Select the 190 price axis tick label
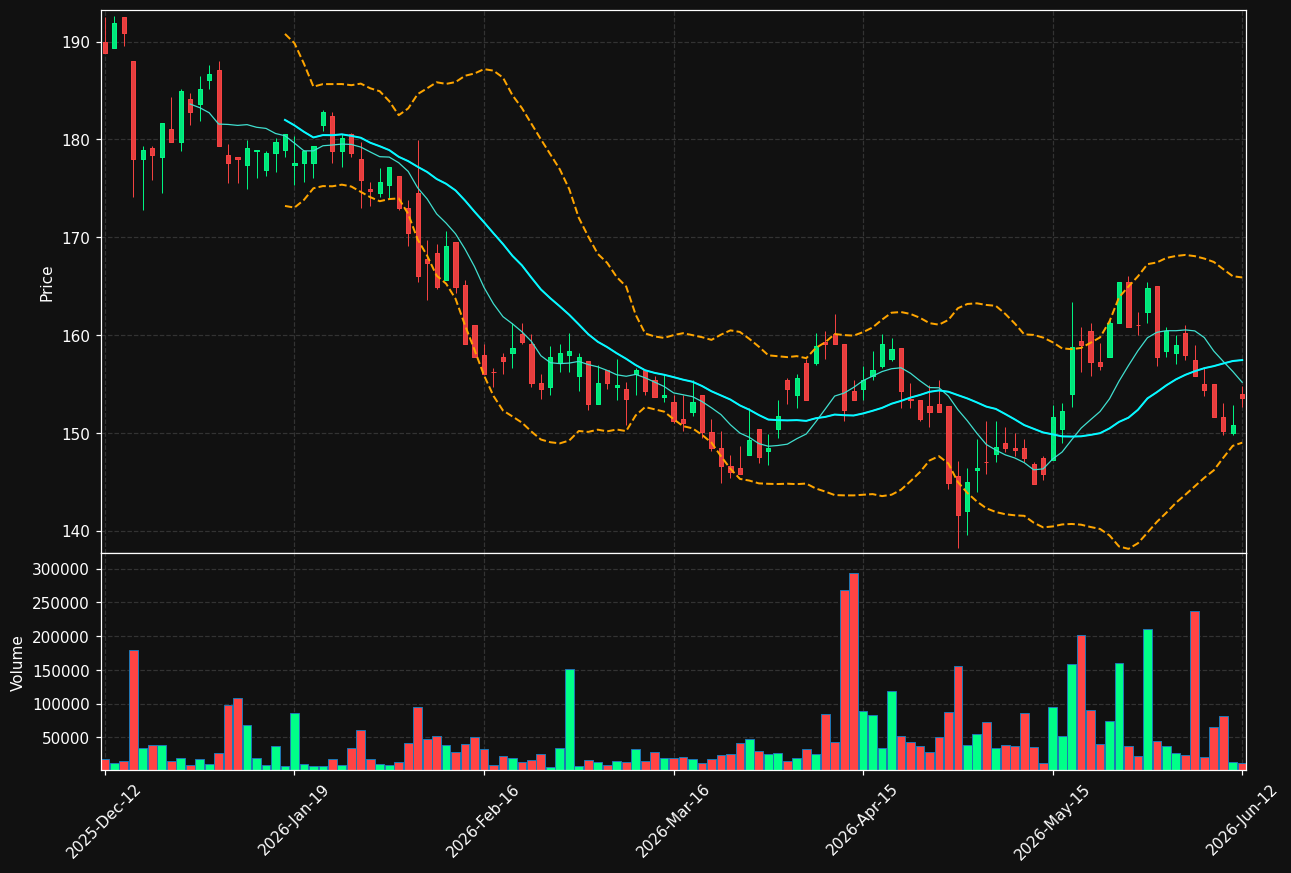The height and width of the screenshot is (873, 1291). (76, 42)
